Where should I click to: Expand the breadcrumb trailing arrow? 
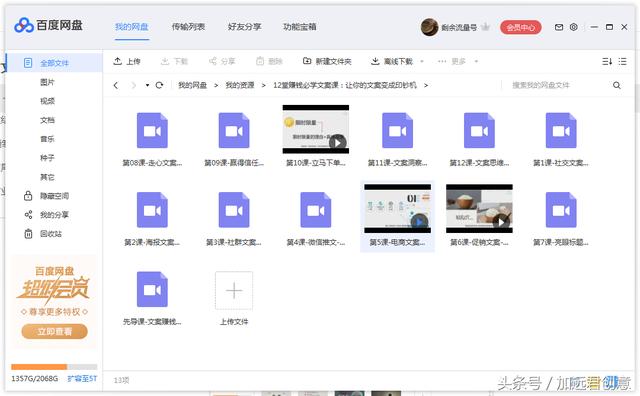426,85
